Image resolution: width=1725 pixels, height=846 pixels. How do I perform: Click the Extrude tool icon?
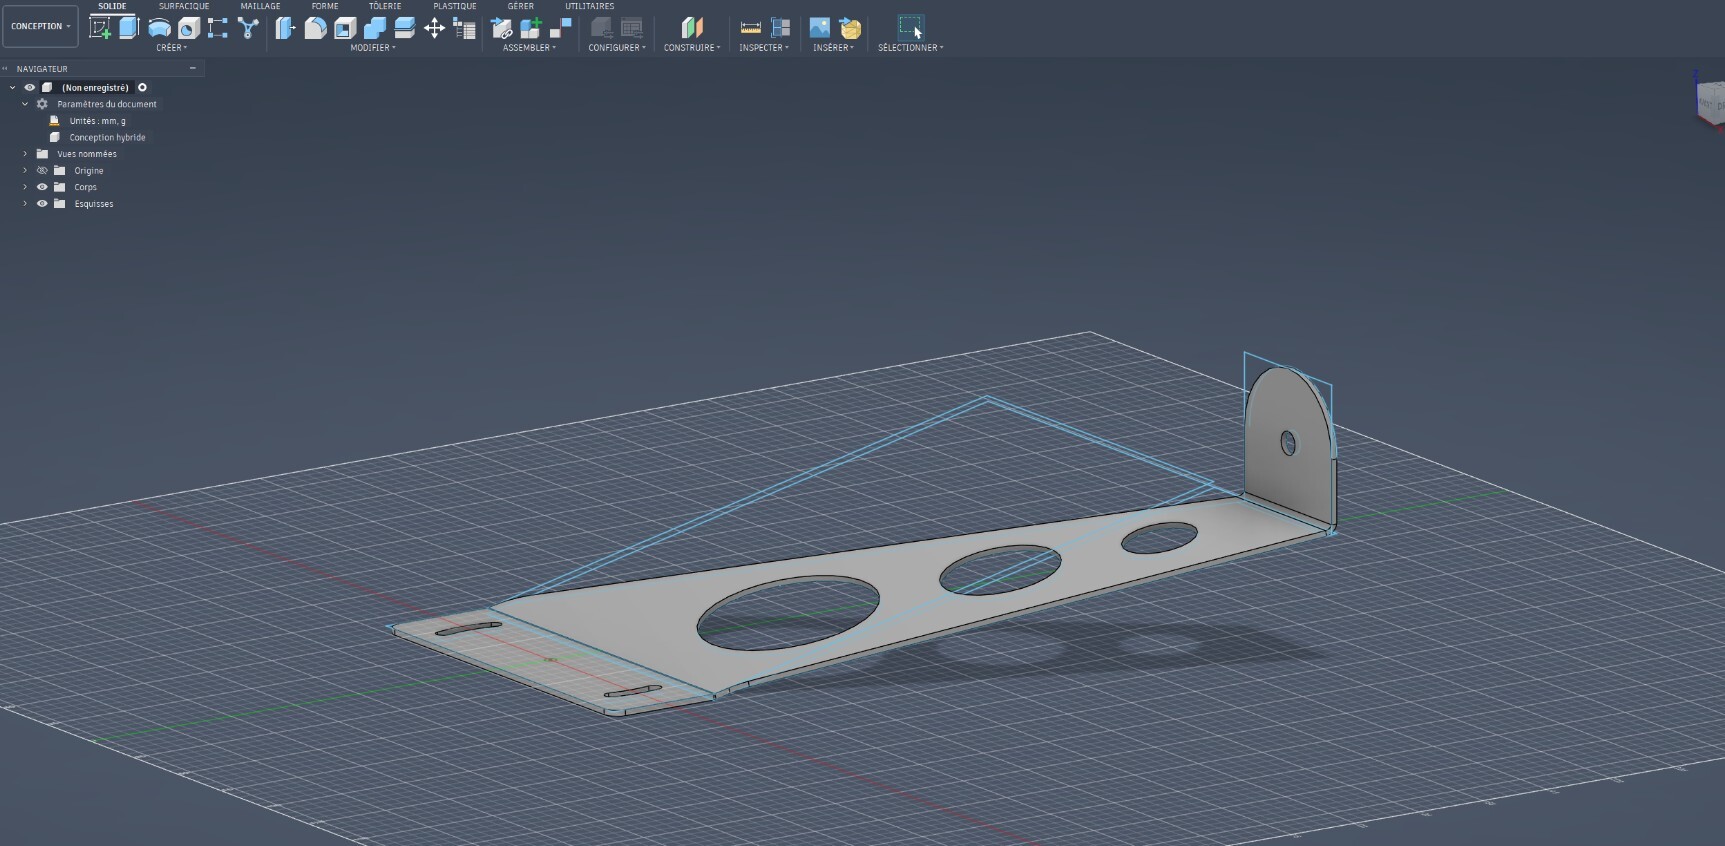(x=129, y=28)
